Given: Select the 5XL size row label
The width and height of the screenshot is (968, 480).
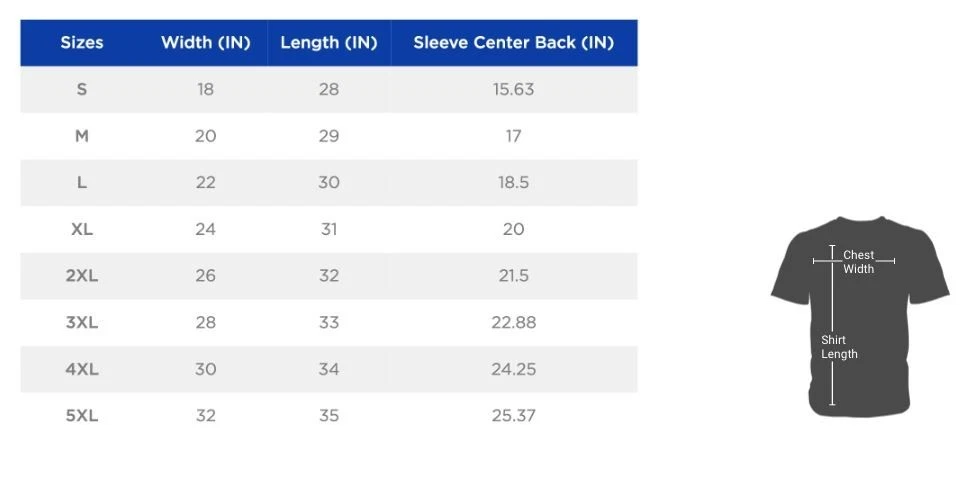Looking at the screenshot, I should click(x=82, y=415).
